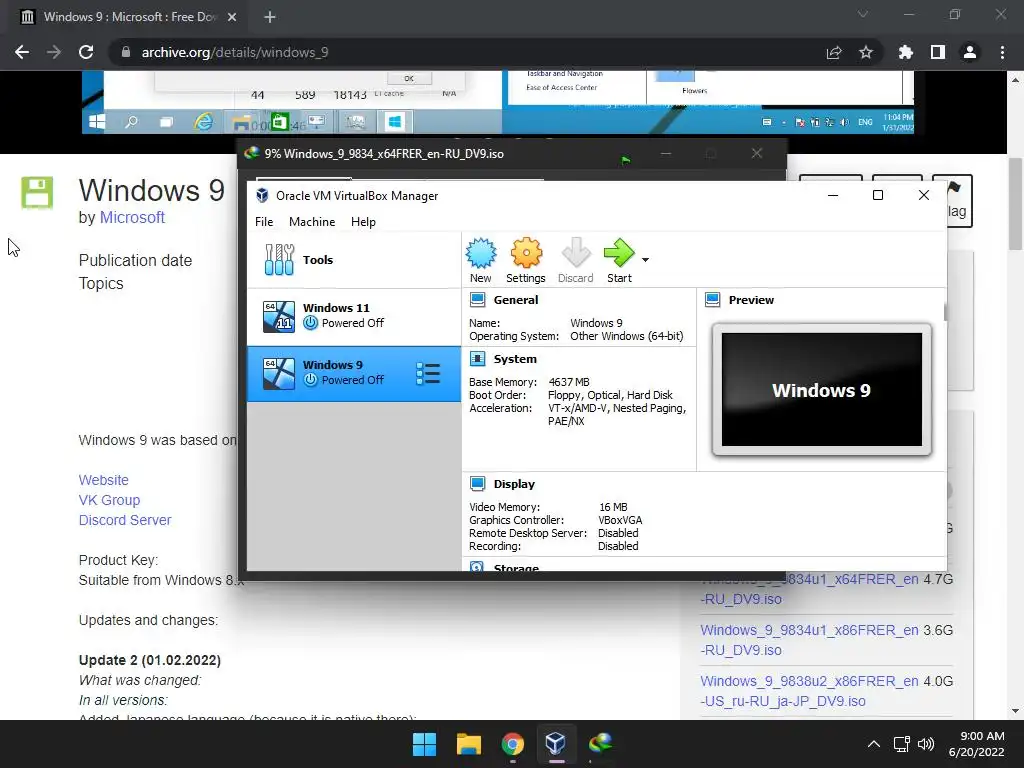Open Chrome profile avatar icon
The height and width of the screenshot is (768, 1024).
[970, 52]
